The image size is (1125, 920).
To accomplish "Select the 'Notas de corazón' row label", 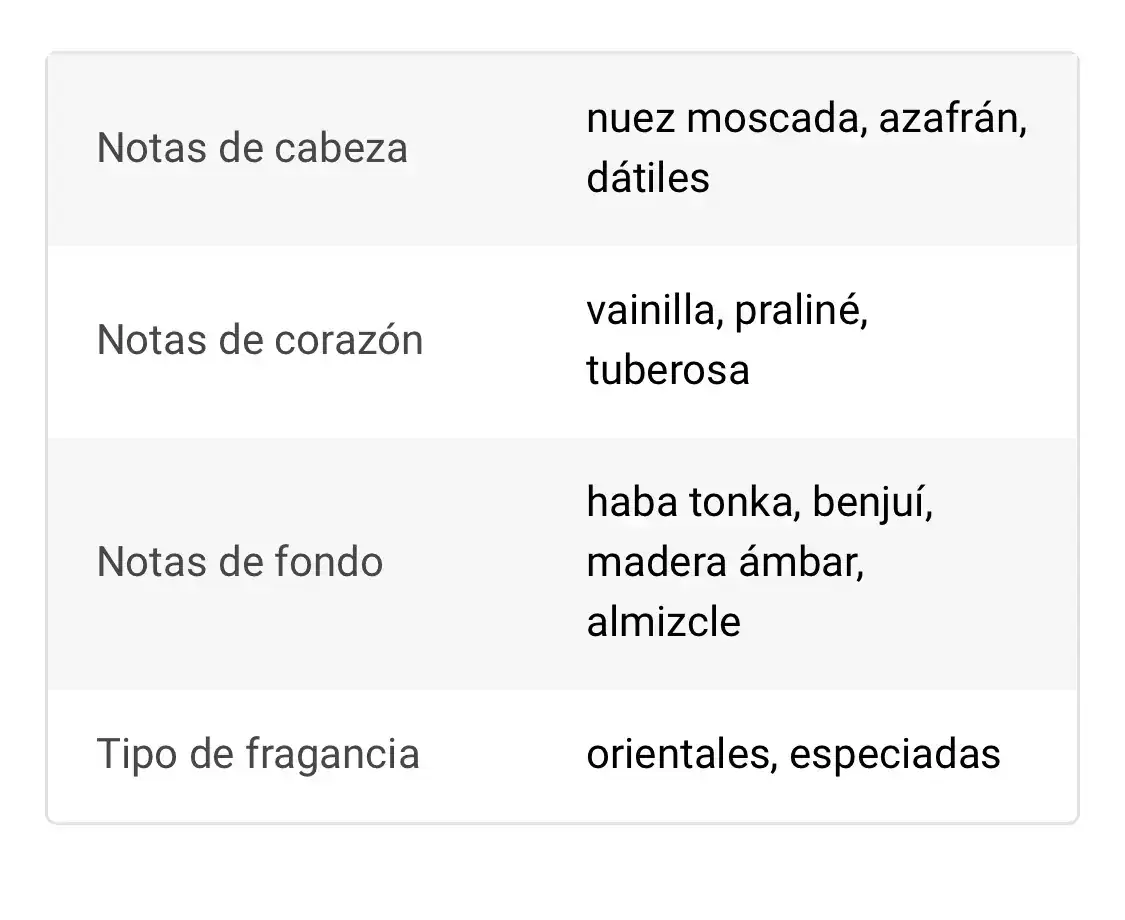I will coord(260,341).
